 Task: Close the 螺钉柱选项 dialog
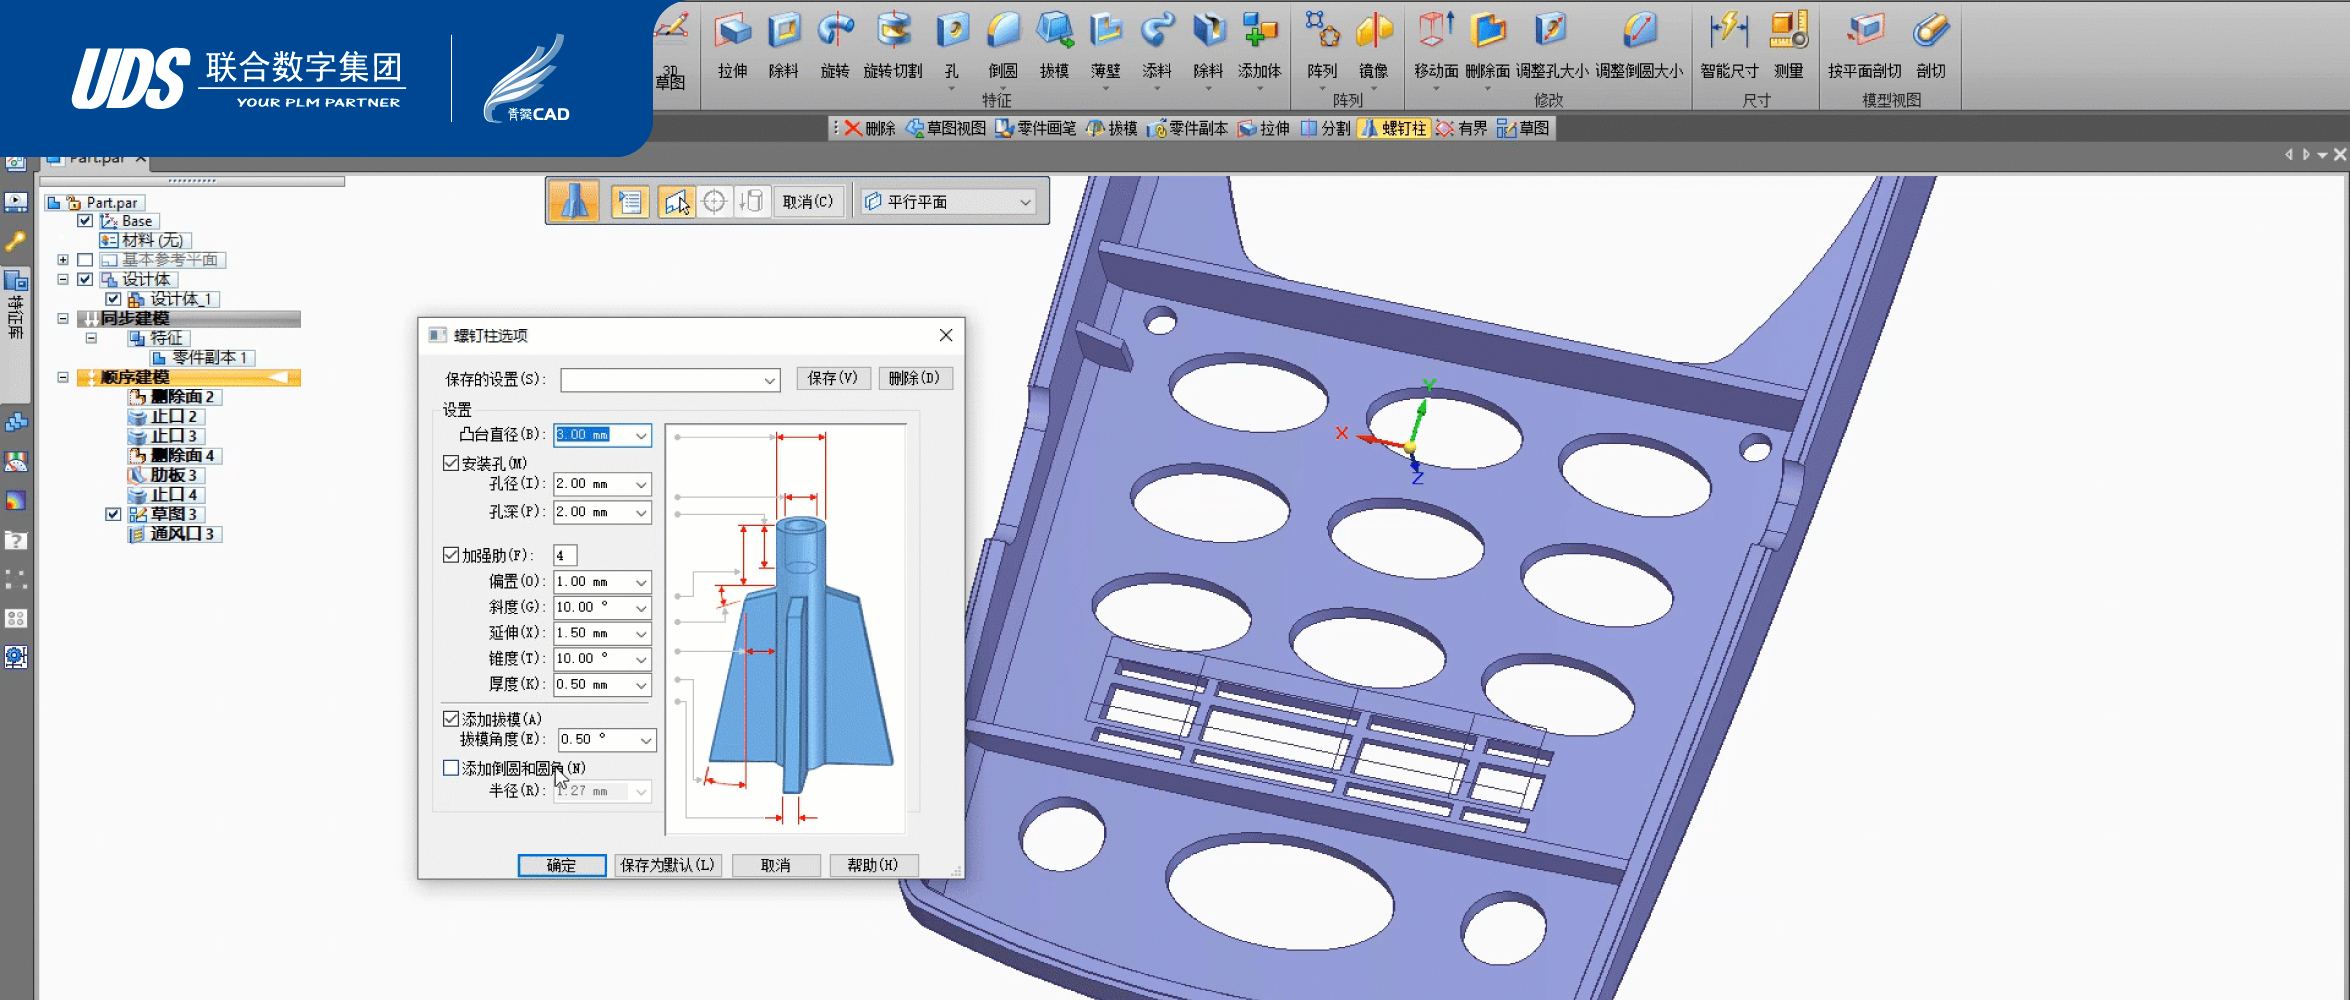(x=946, y=335)
